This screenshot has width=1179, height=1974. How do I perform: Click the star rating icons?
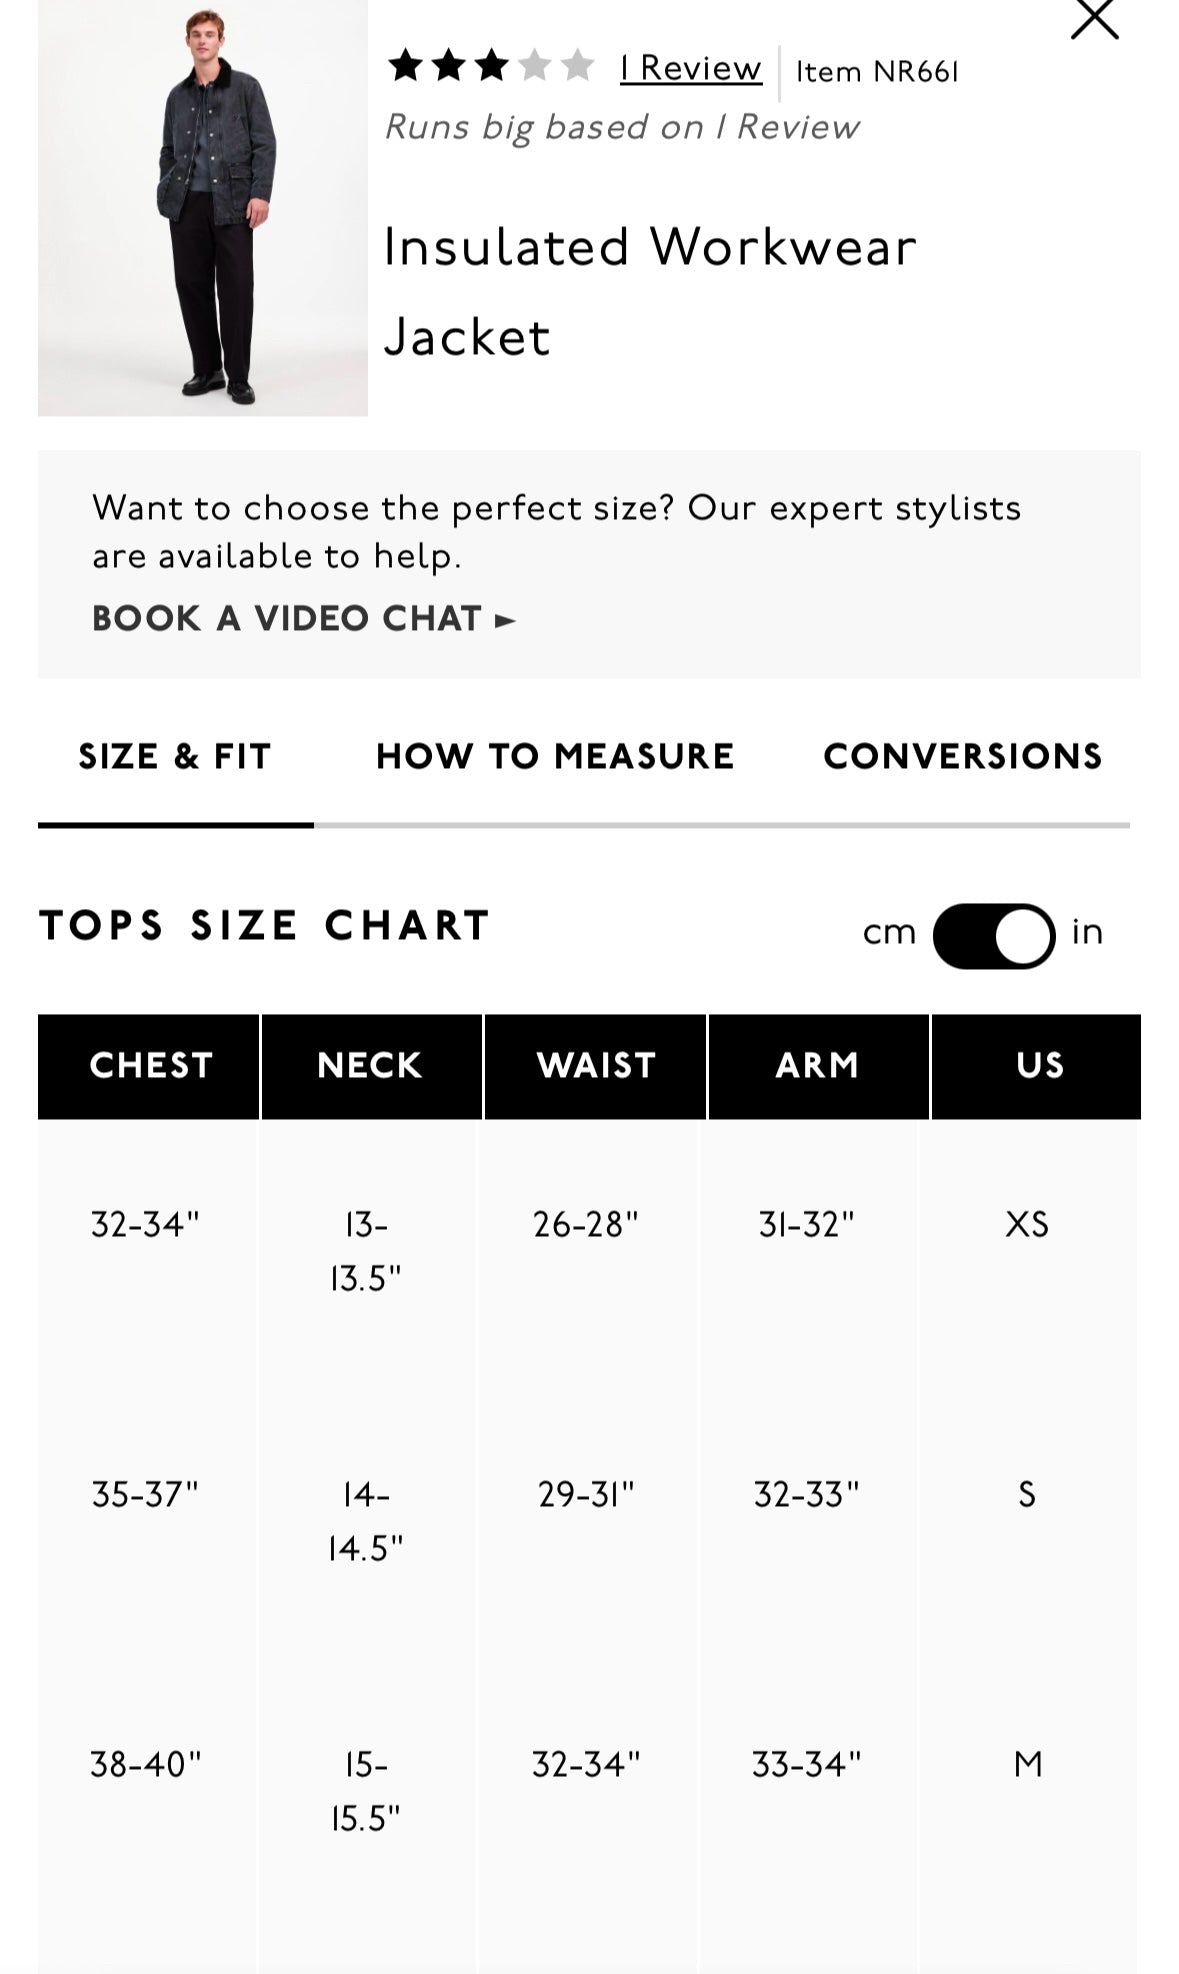[x=490, y=67]
